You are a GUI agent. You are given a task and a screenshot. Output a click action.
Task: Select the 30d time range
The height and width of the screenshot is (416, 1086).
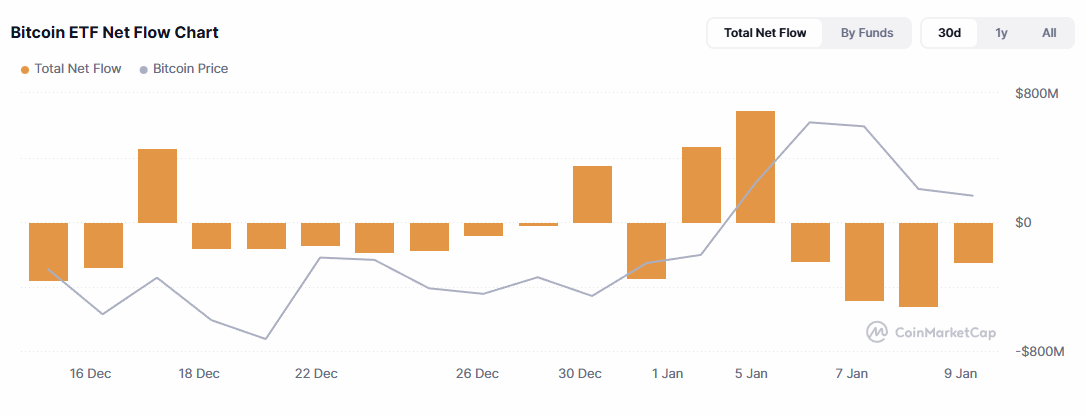coord(949,33)
